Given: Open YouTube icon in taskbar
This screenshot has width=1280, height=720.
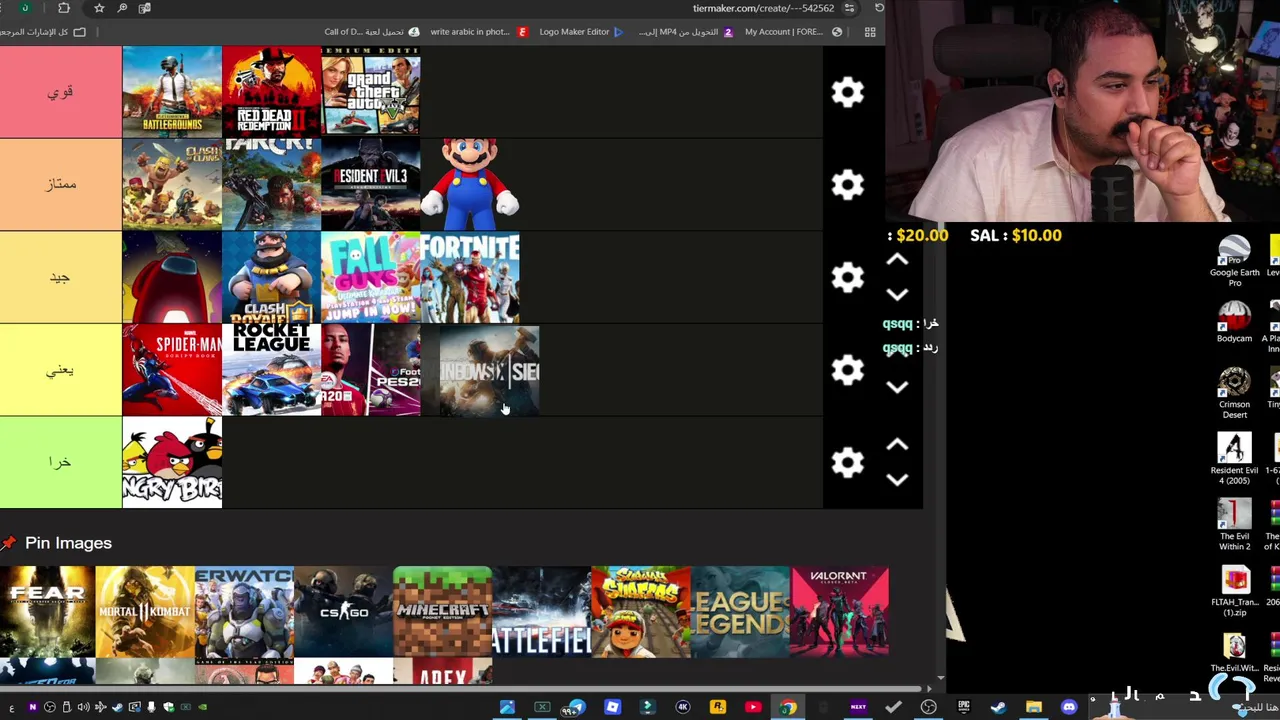Looking at the screenshot, I should pyautogui.click(x=753, y=707).
